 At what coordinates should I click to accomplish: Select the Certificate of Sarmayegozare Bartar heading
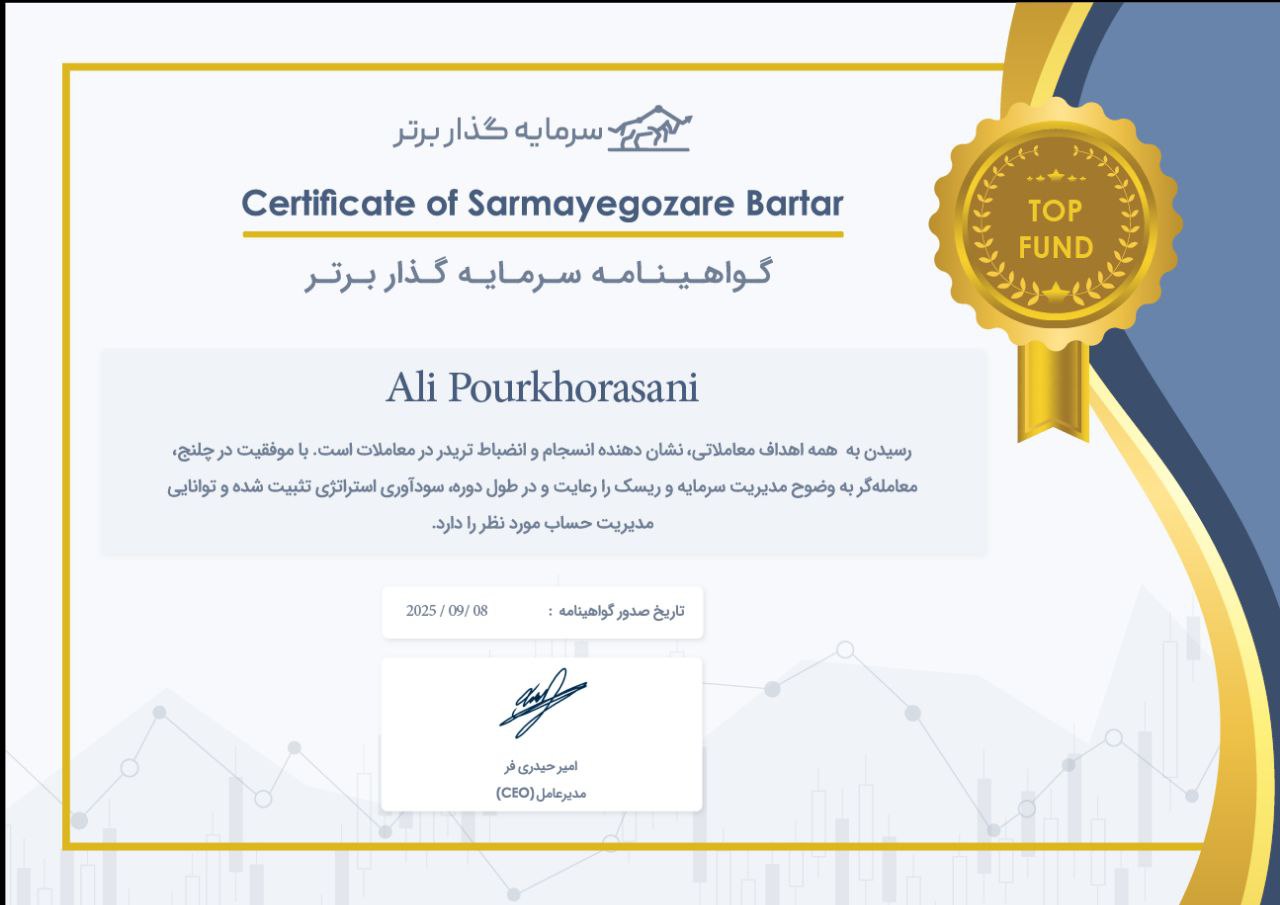(542, 204)
